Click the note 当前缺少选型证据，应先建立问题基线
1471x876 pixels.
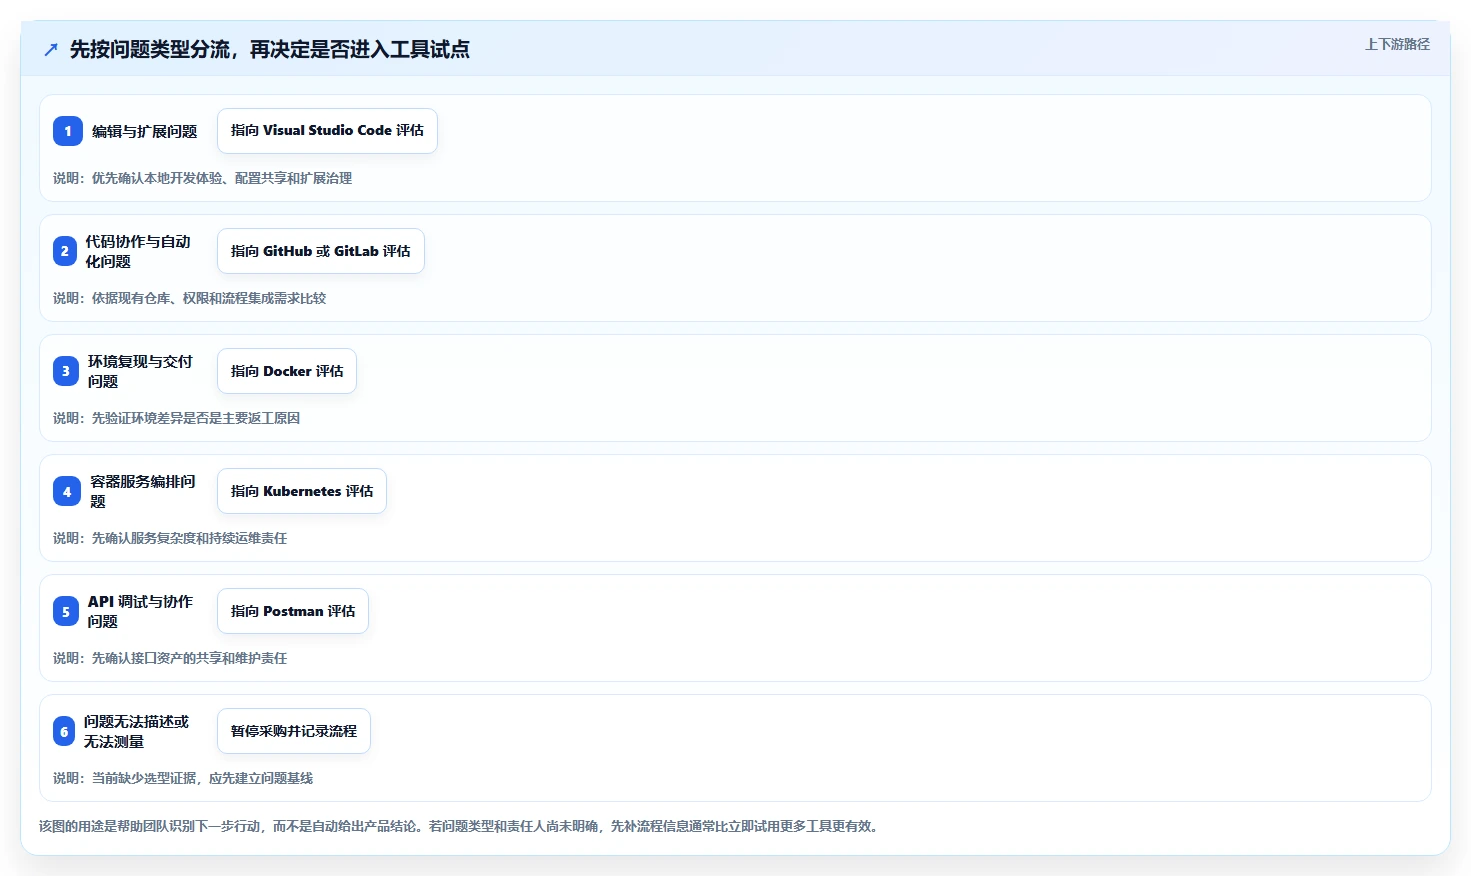(202, 778)
